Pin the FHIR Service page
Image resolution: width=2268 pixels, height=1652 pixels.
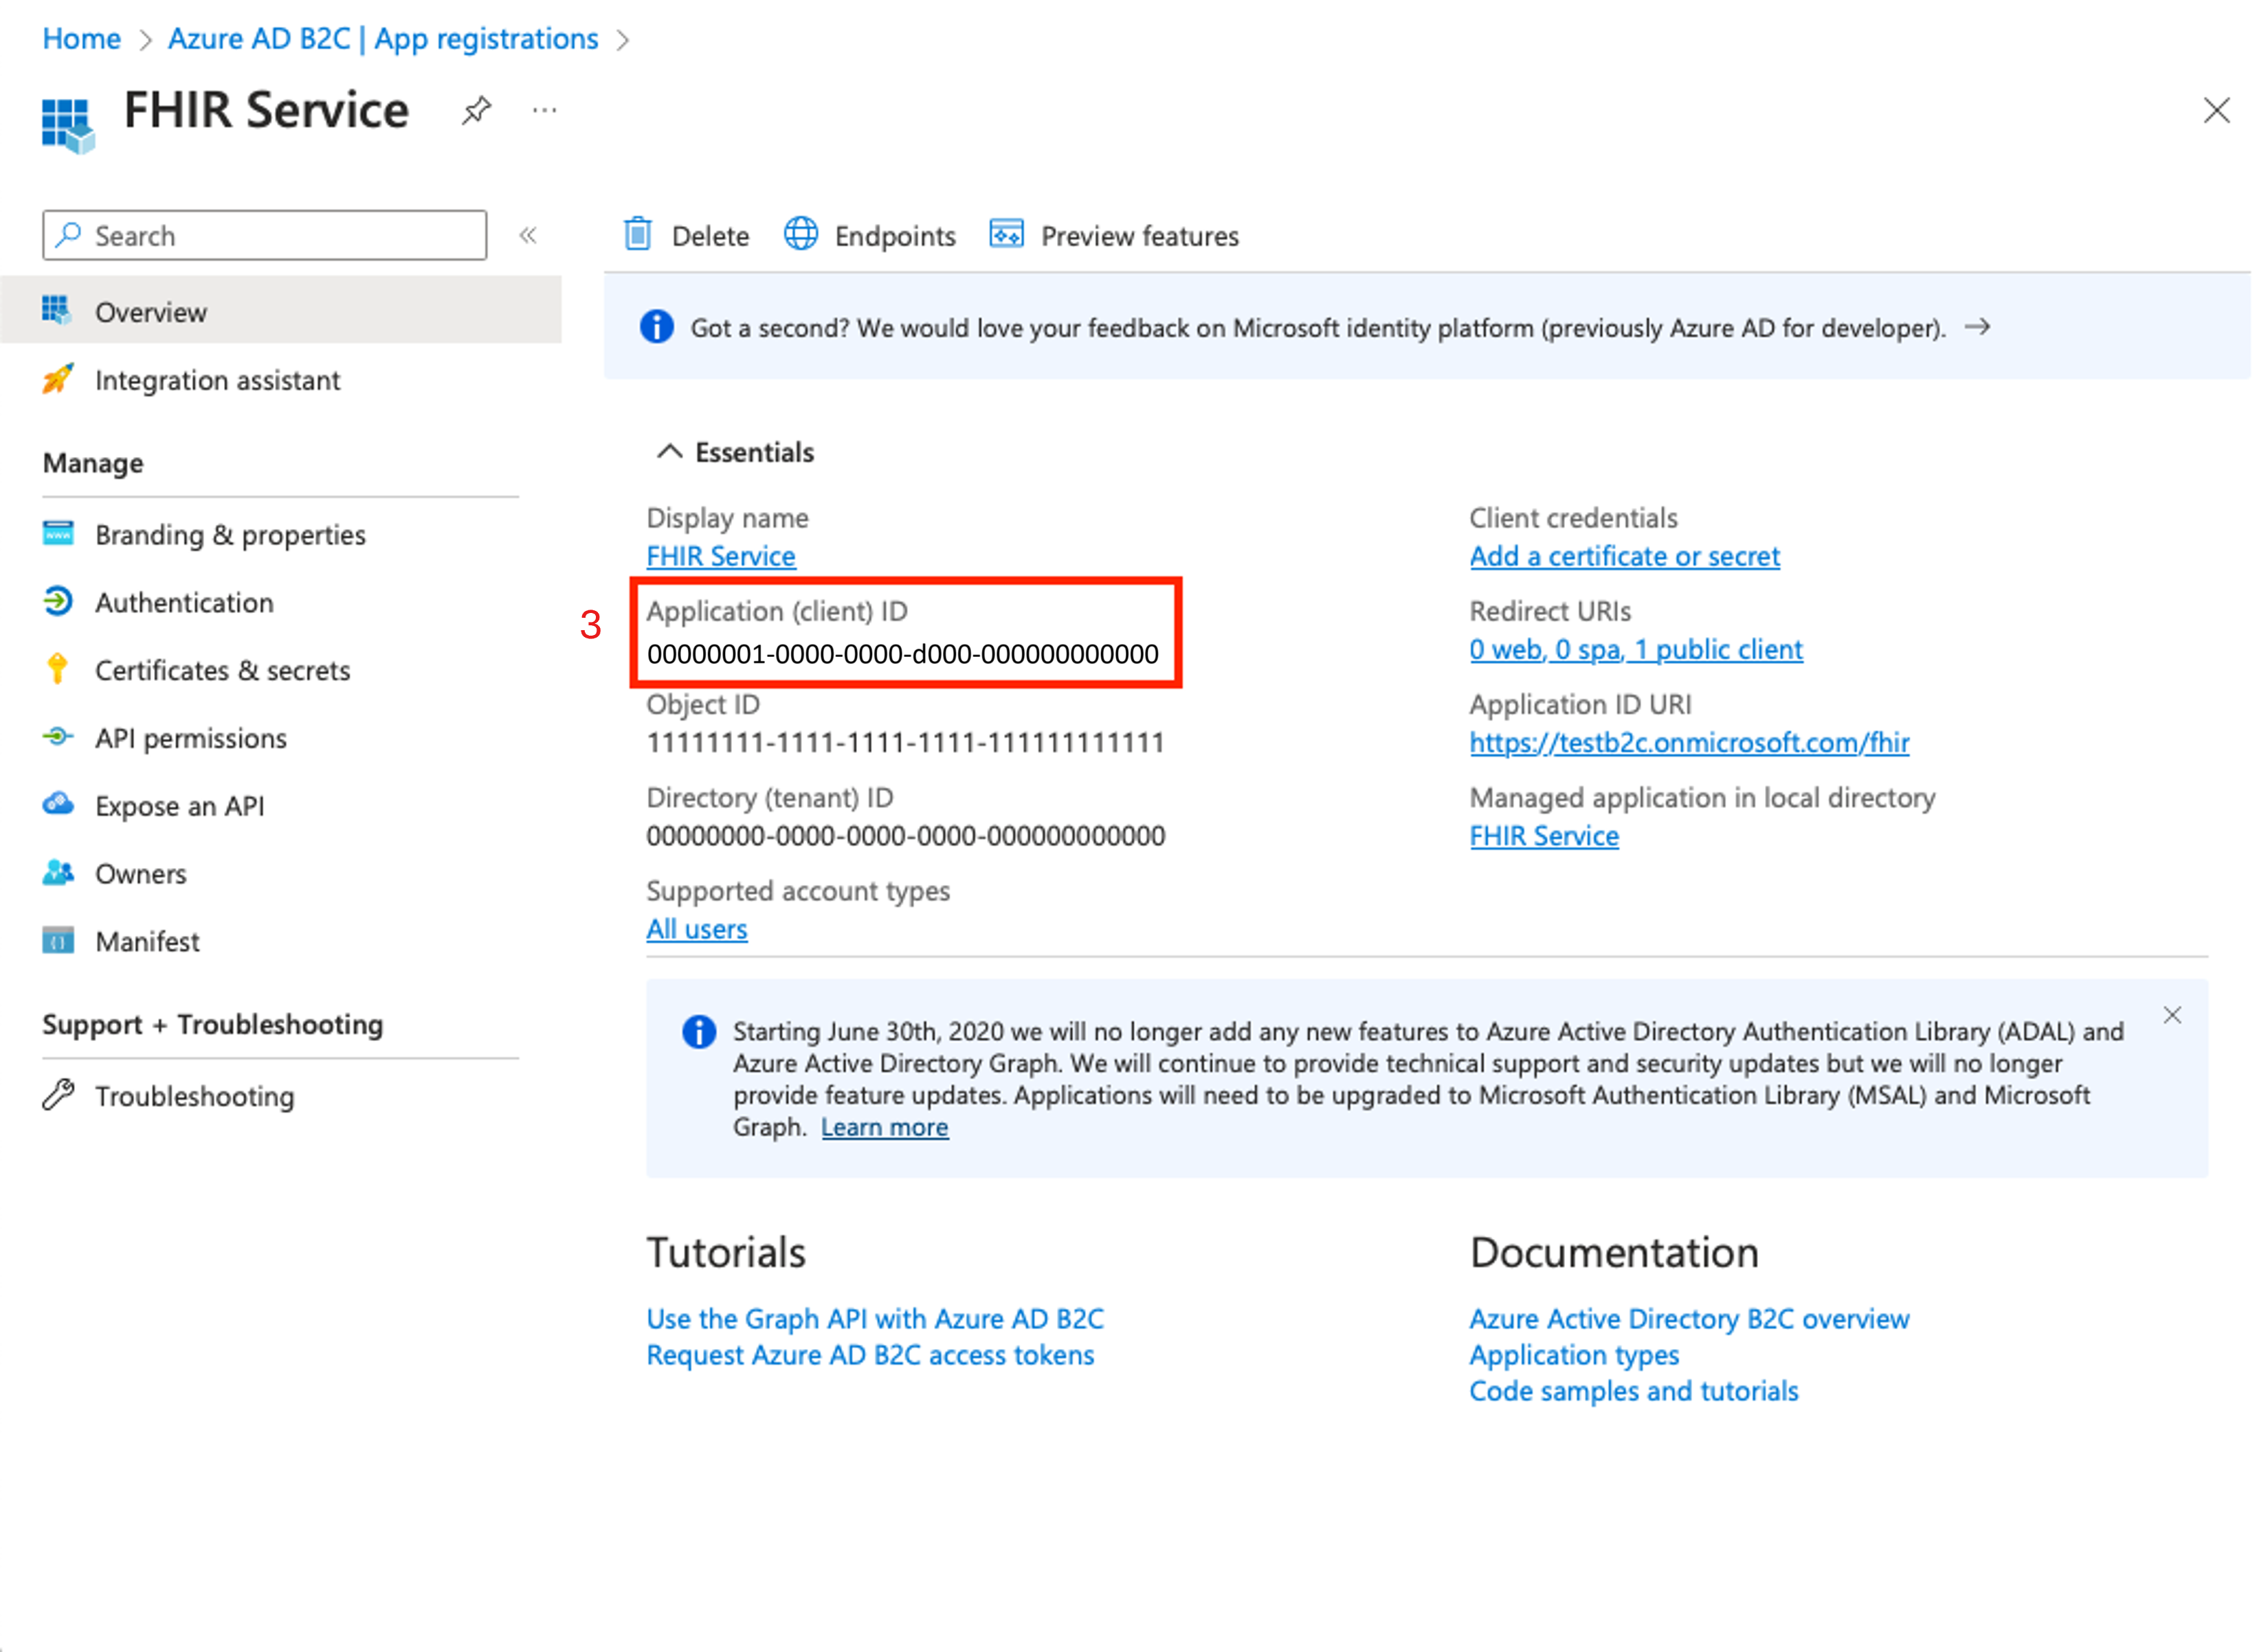(x=476, y=110)
